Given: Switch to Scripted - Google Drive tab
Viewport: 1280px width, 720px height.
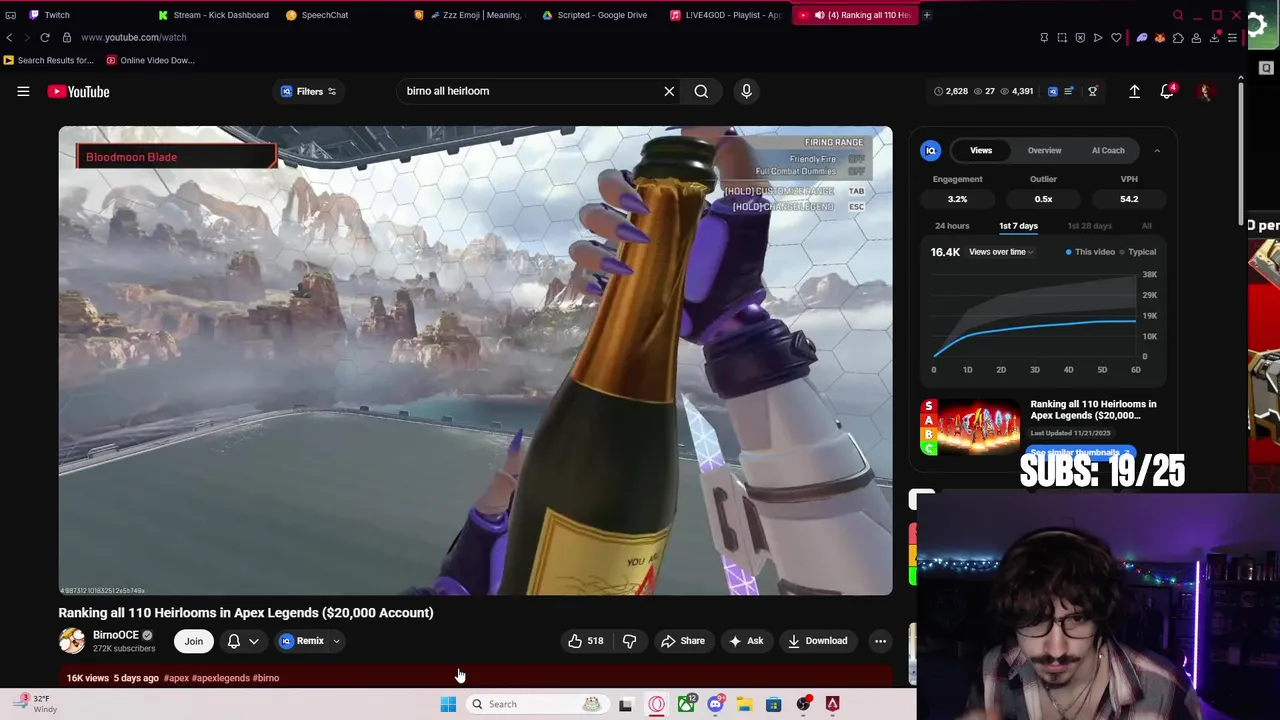Looking at the screenshot, I should (x=595, y=15).
